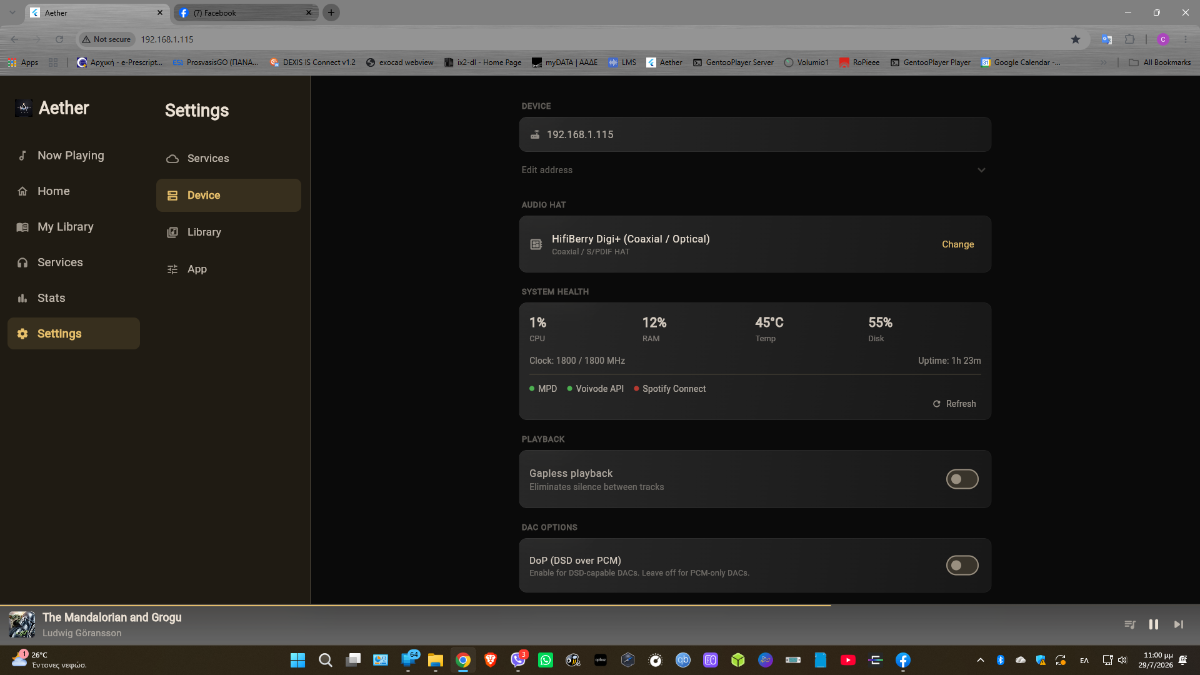Image resolution: width=1200 pixels, height=675 pixels.
Task: Click the track title The Mandalorian and Grogu
Action: click(112, 618)
